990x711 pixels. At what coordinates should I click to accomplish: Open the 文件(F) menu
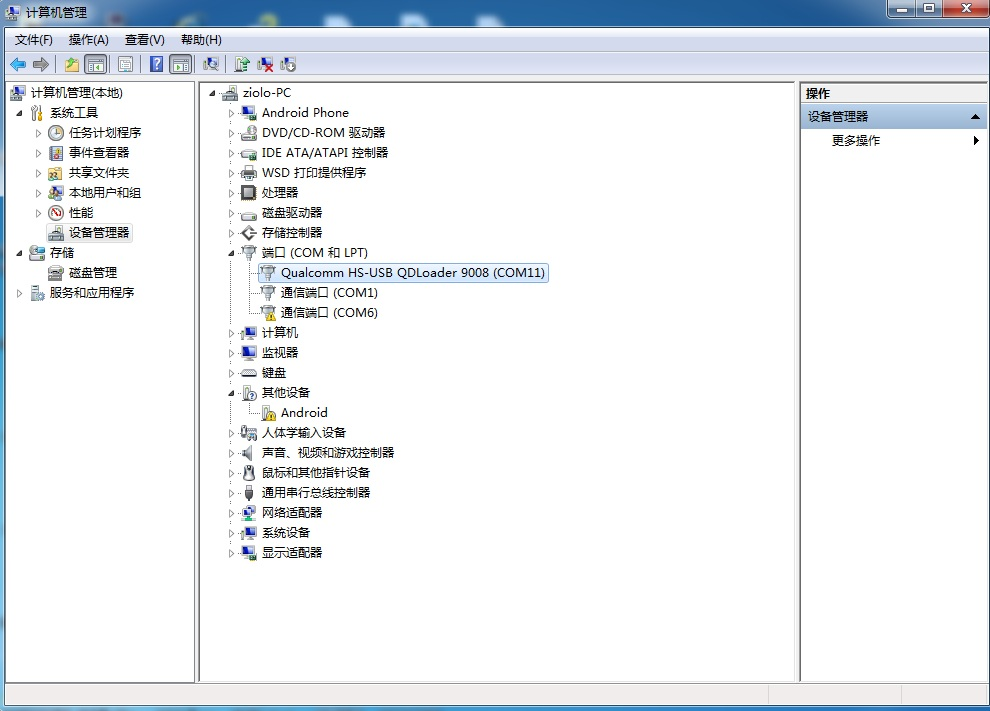(x=33, y=40)
